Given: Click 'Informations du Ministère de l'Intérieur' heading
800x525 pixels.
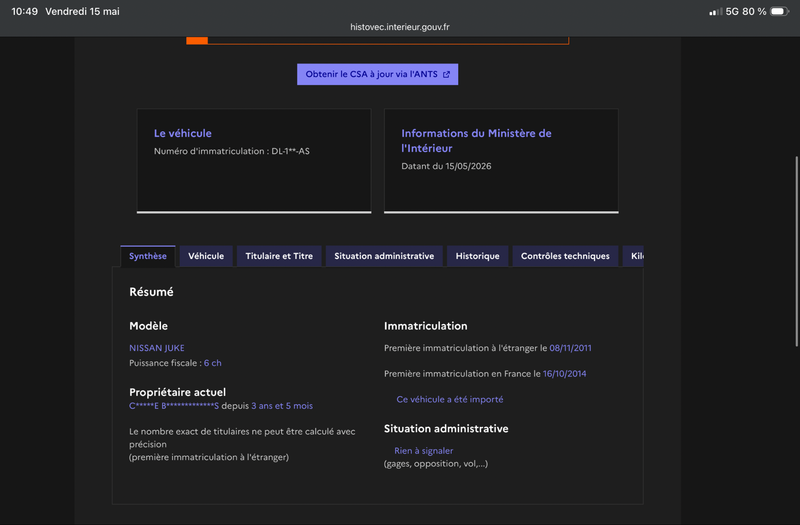Looking at the screenshot, I should click(477, 141).
